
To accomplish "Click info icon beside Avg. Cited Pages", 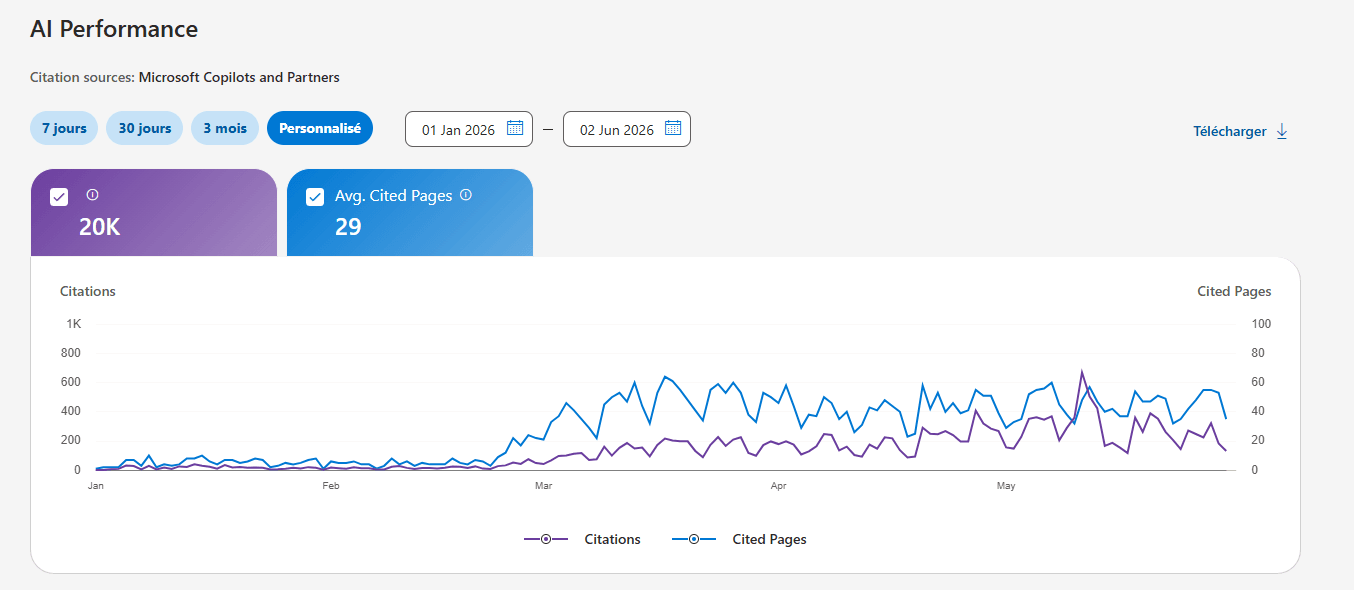I will pyautogui.click(x=465, y=196).
